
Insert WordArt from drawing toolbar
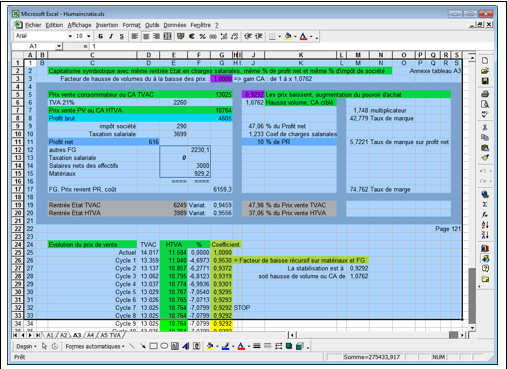pos(186,346)
